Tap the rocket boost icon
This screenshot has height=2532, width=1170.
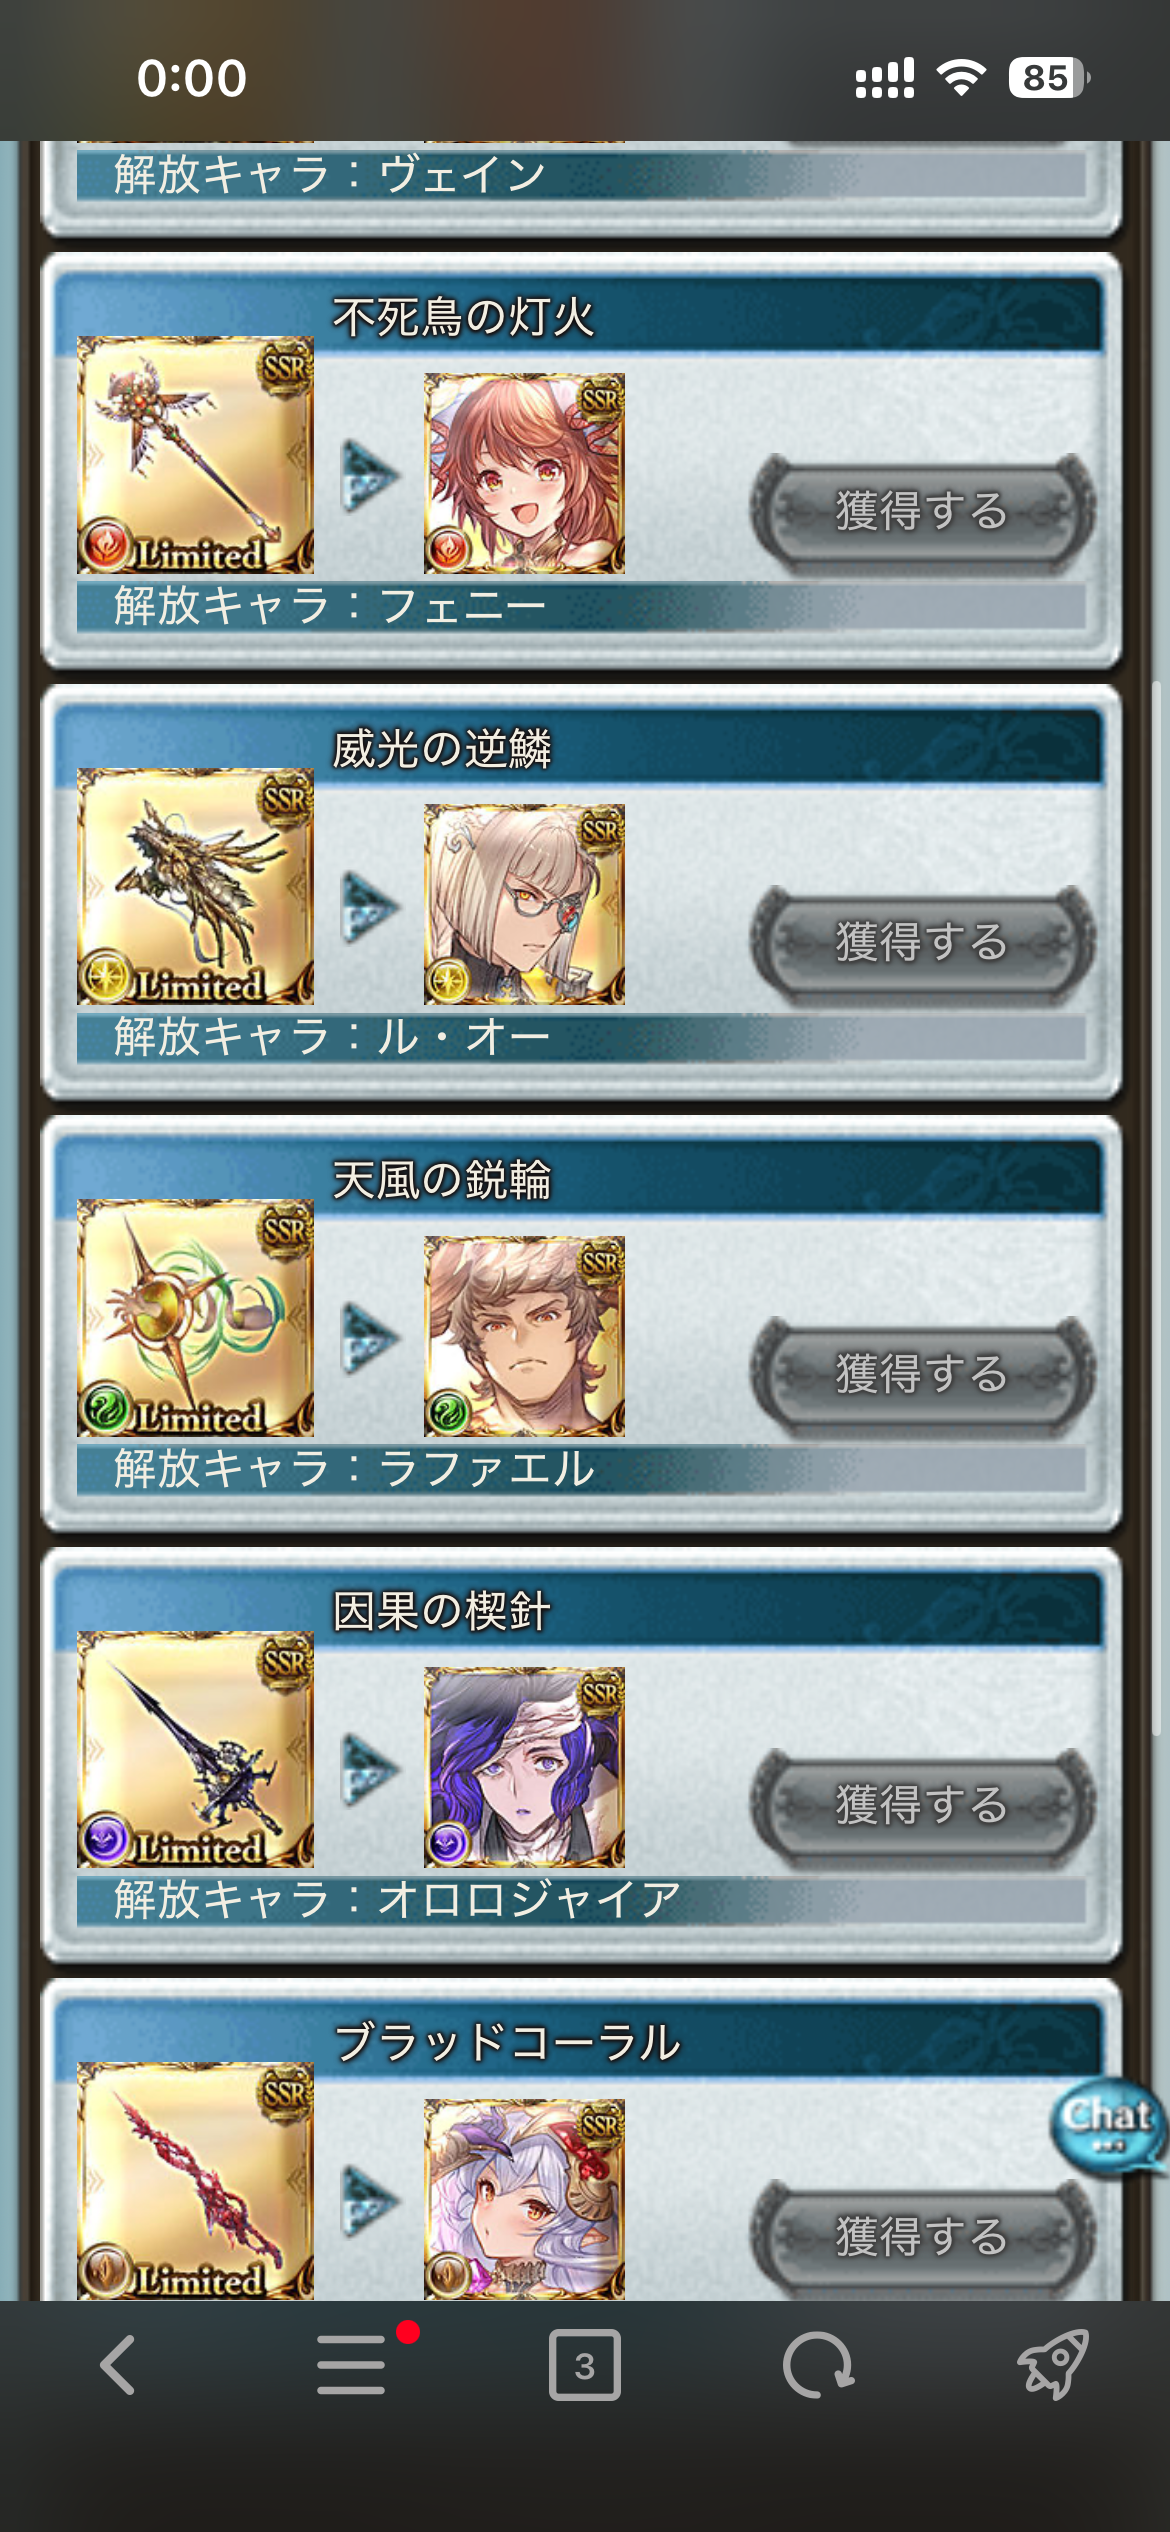click(1052, 2364)
